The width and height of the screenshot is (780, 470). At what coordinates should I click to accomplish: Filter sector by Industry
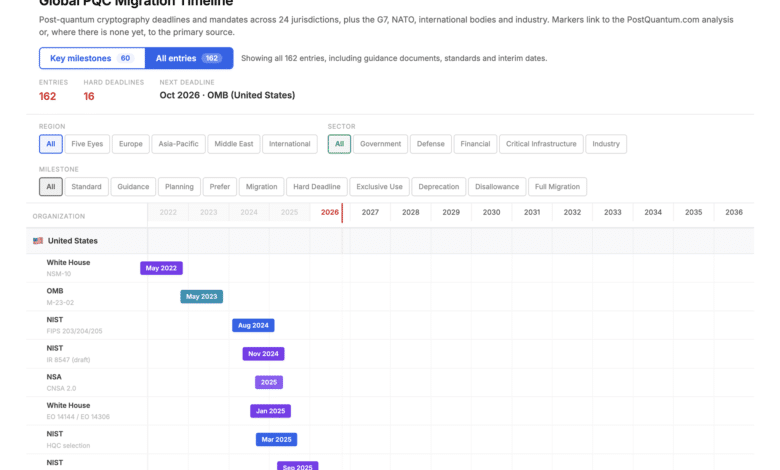(606, 144)
